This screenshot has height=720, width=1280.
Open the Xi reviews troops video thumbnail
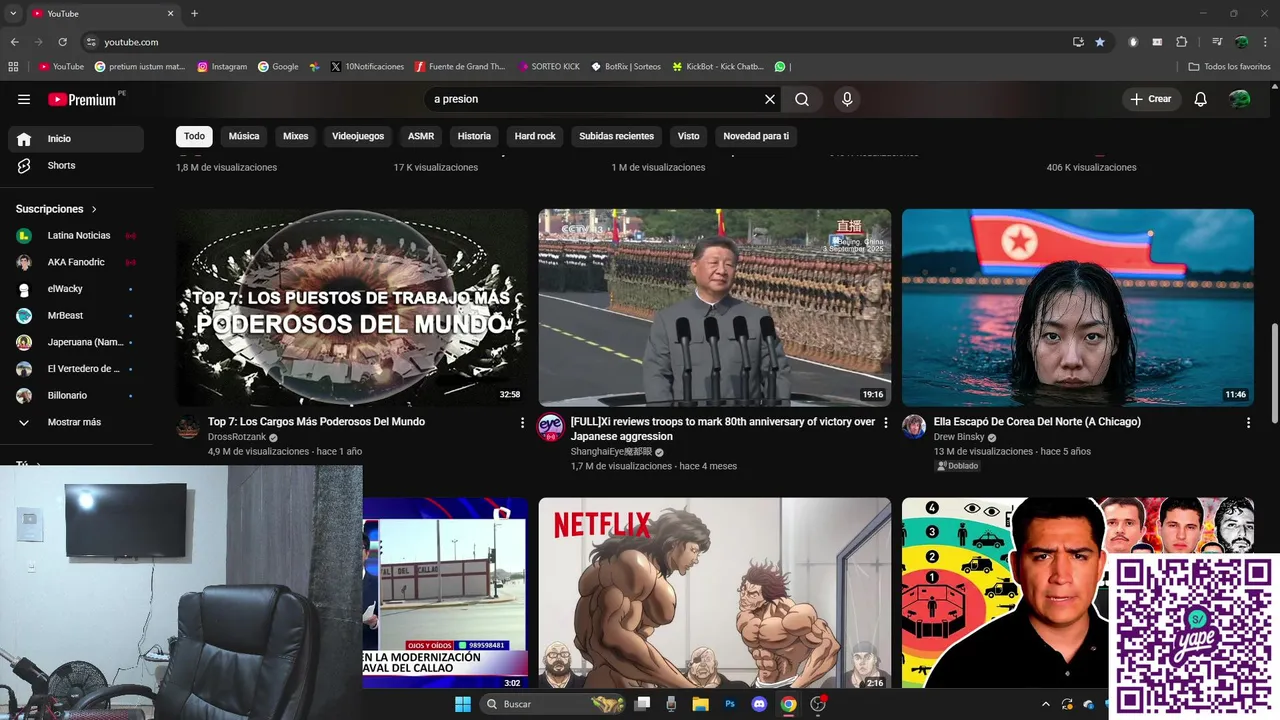point(715,307)
